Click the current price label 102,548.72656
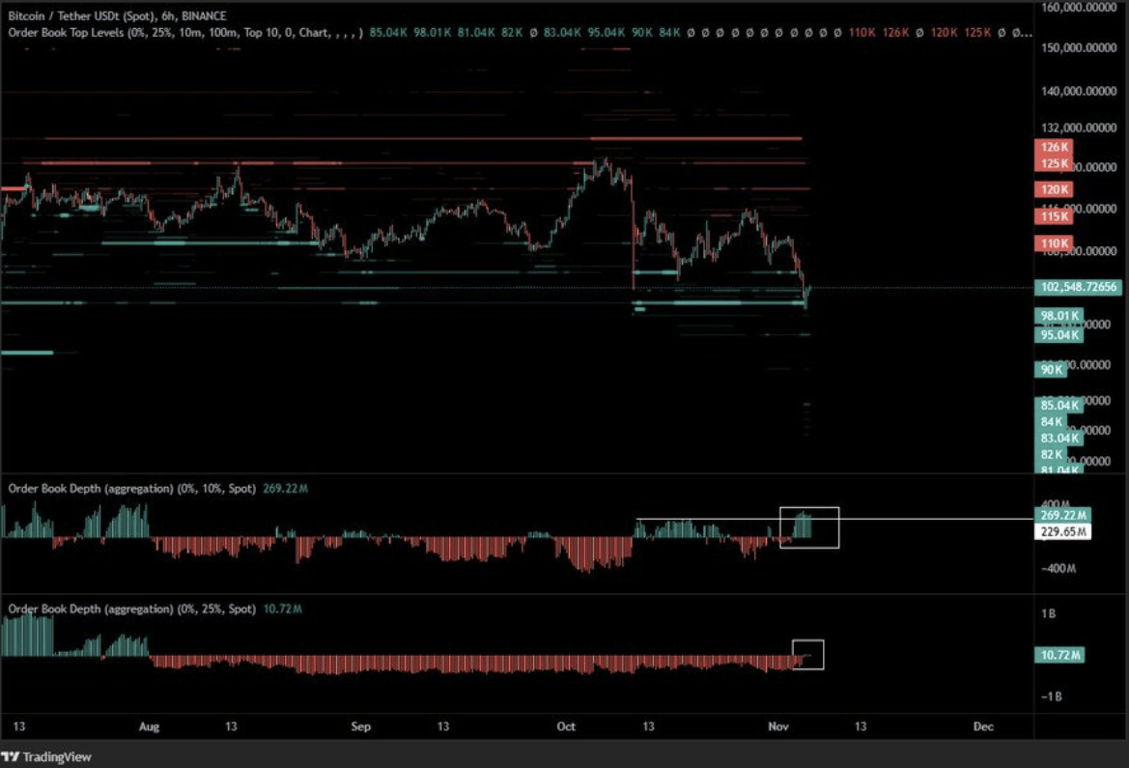The image size is (1129, 768). pos(1078,287)
